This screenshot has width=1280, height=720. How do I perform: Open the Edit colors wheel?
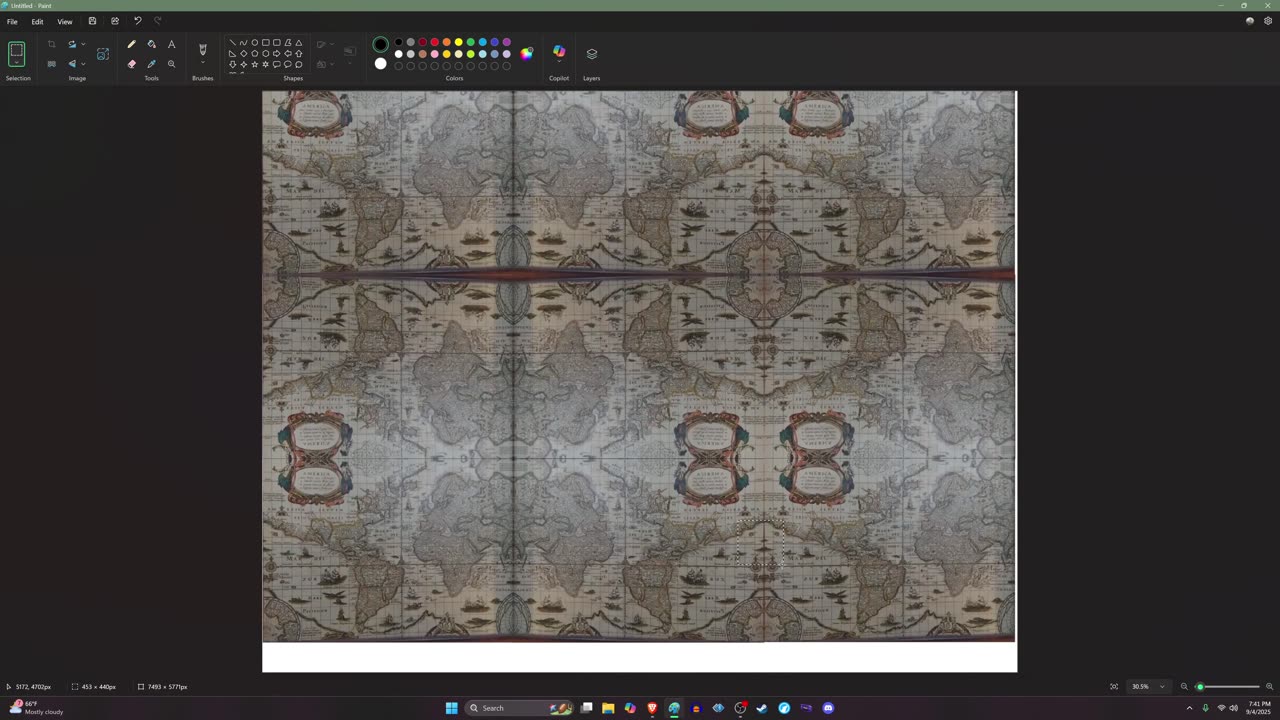pyautogui.click(x=527, y=54)
